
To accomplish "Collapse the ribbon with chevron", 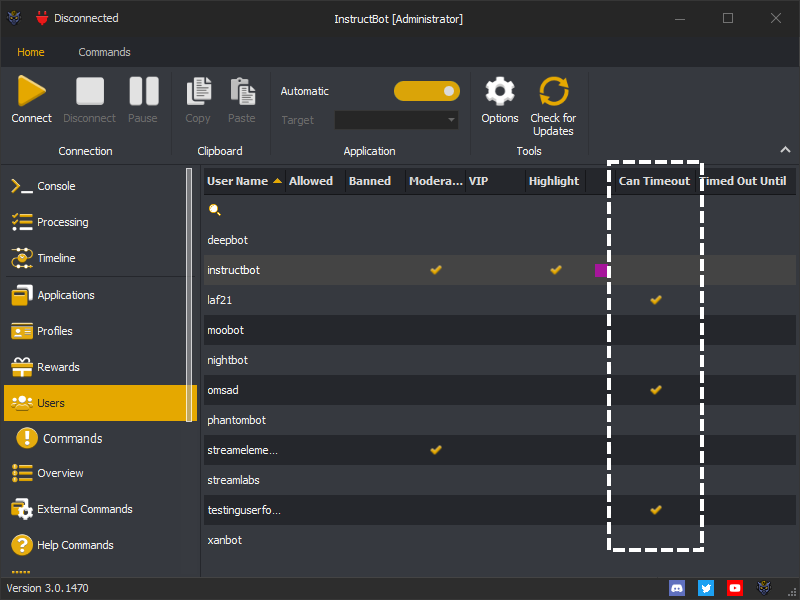I will pos(785,150).
